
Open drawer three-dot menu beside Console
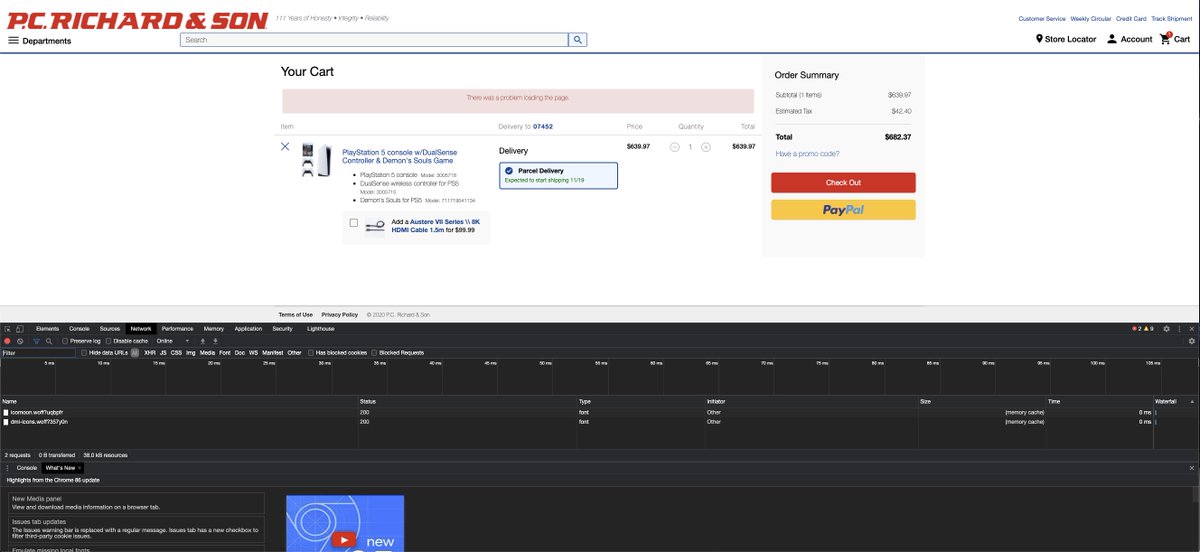coord(6,468)
